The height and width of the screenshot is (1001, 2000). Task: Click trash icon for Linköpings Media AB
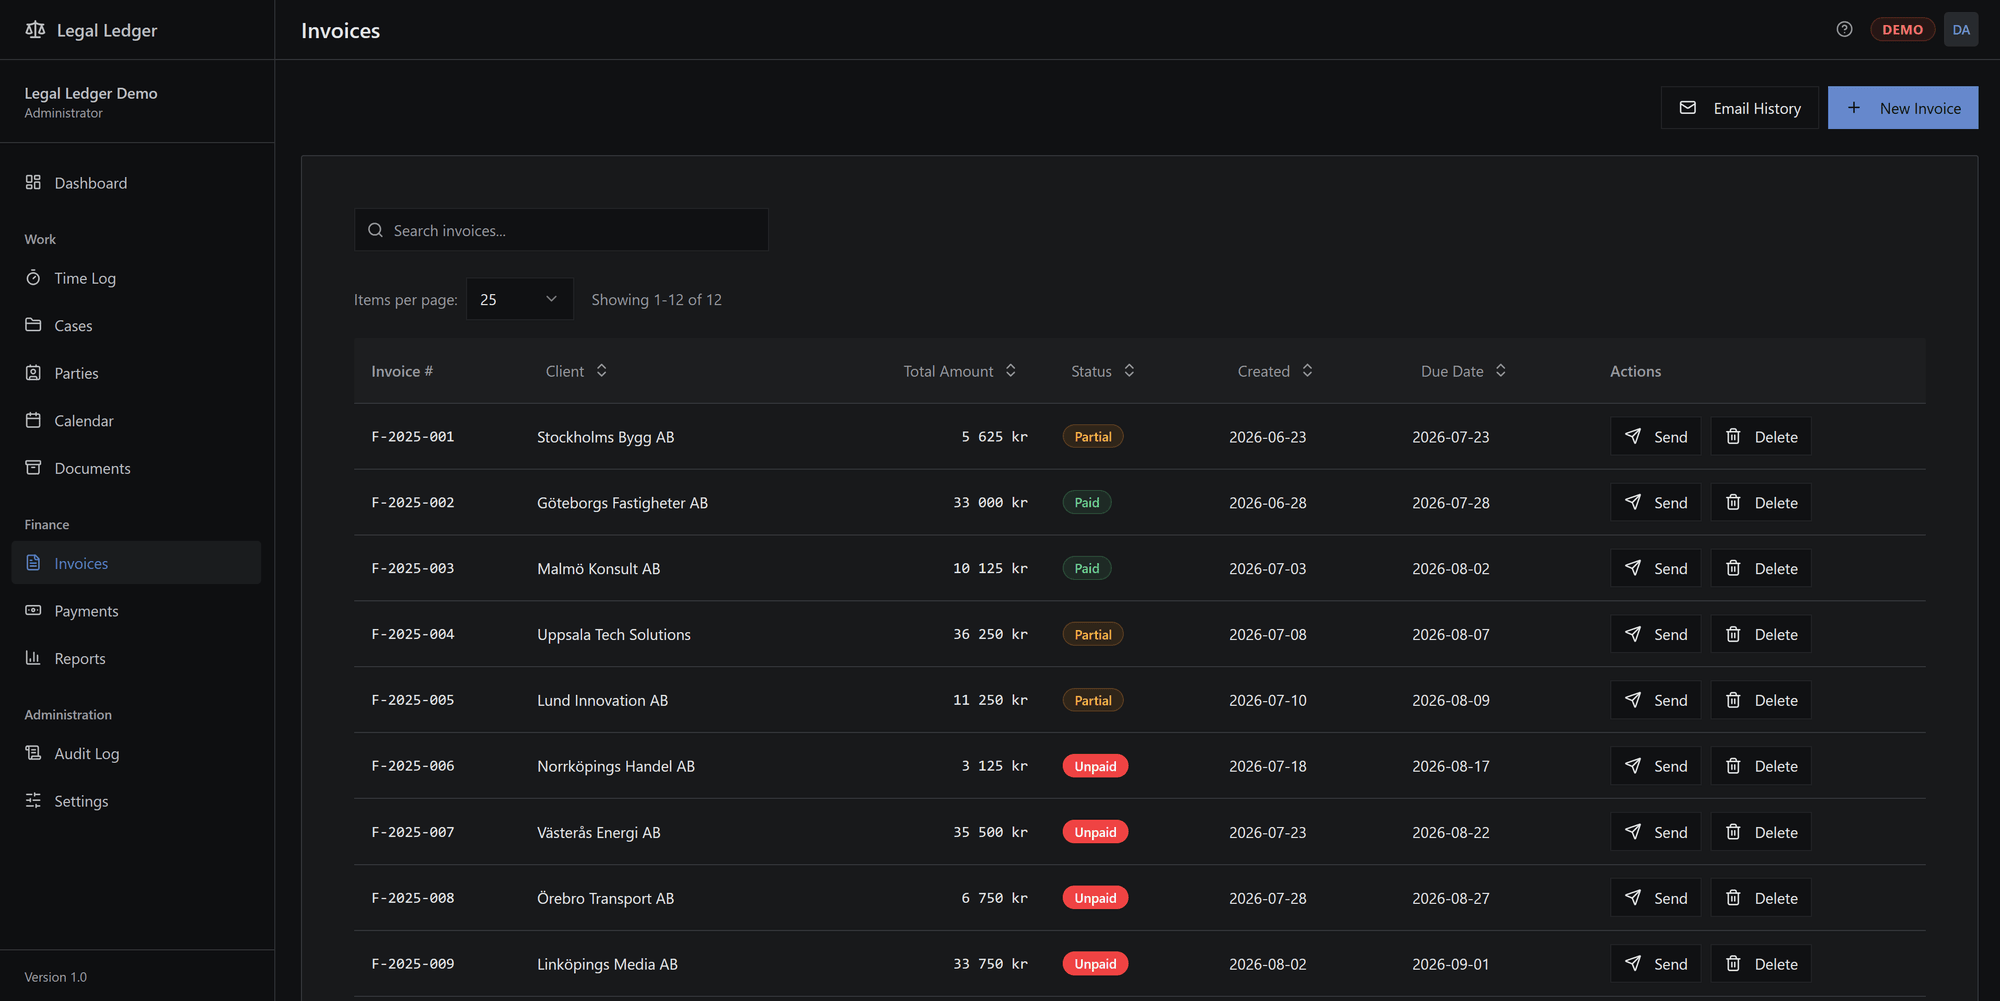point(1733,964)
